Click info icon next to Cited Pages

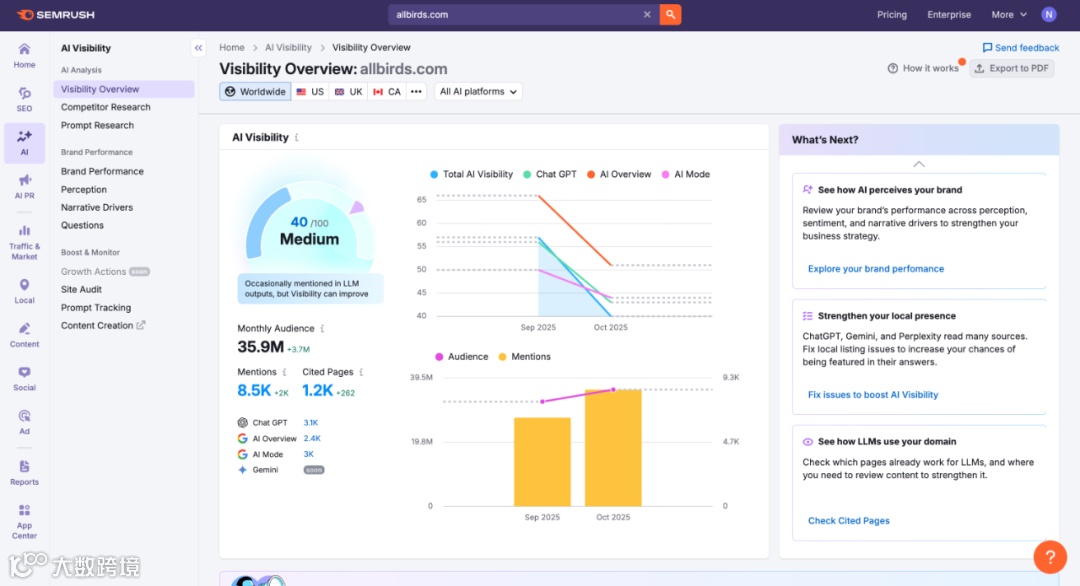[x=362, y=372]
